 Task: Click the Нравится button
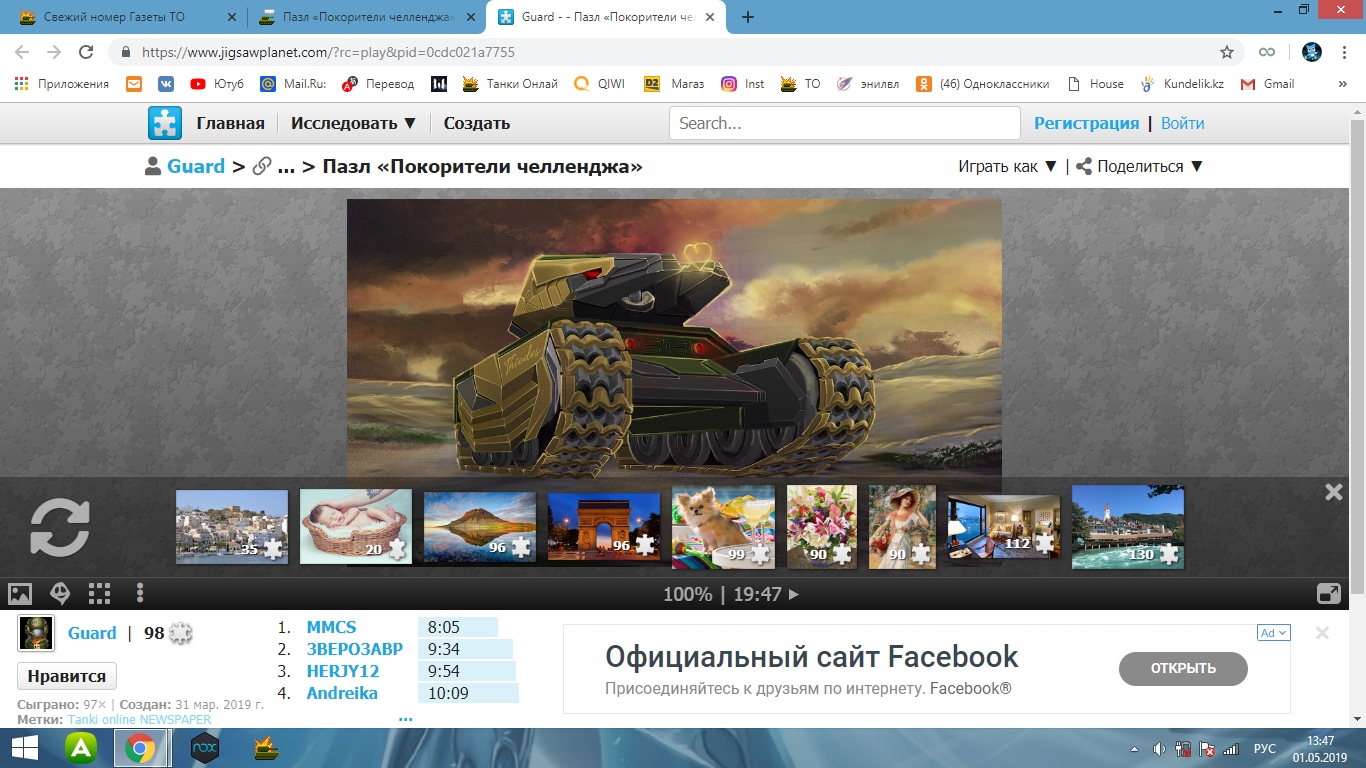coord(67,676)
